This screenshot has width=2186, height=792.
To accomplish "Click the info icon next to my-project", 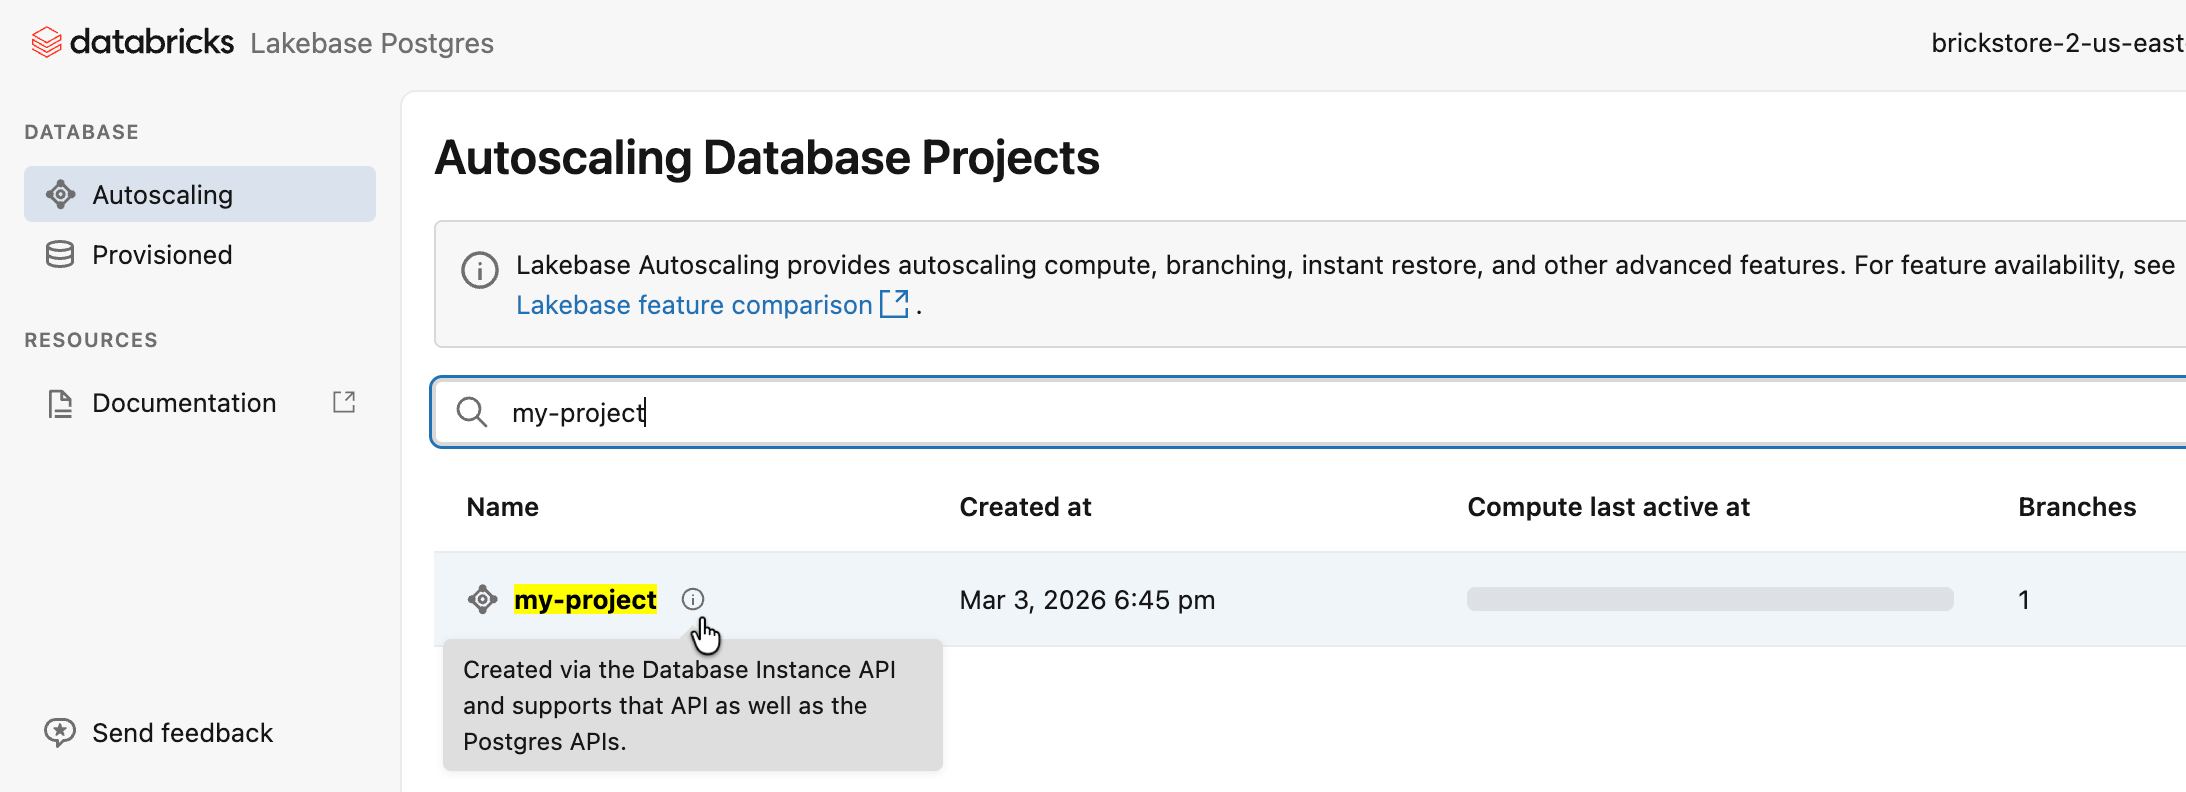I will 693,599.
